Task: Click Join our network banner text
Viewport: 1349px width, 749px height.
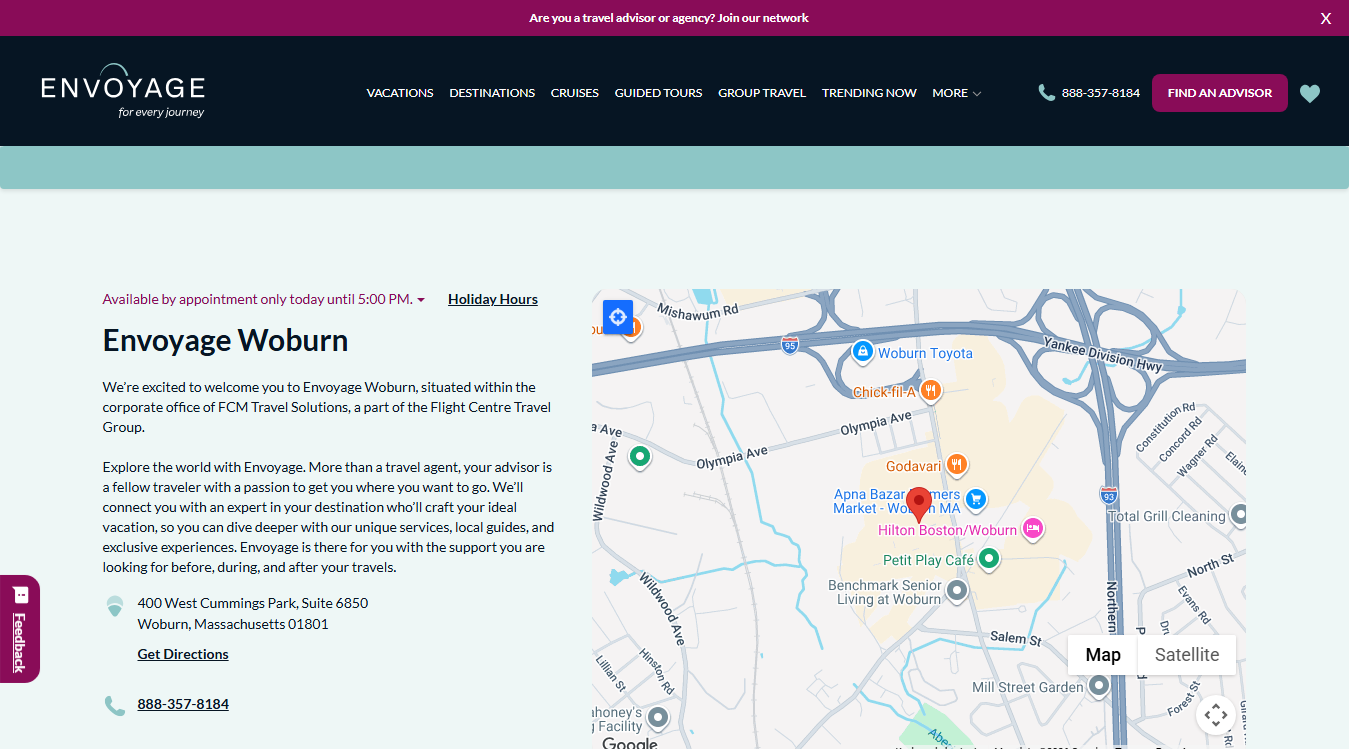Action: coord(763,18)
